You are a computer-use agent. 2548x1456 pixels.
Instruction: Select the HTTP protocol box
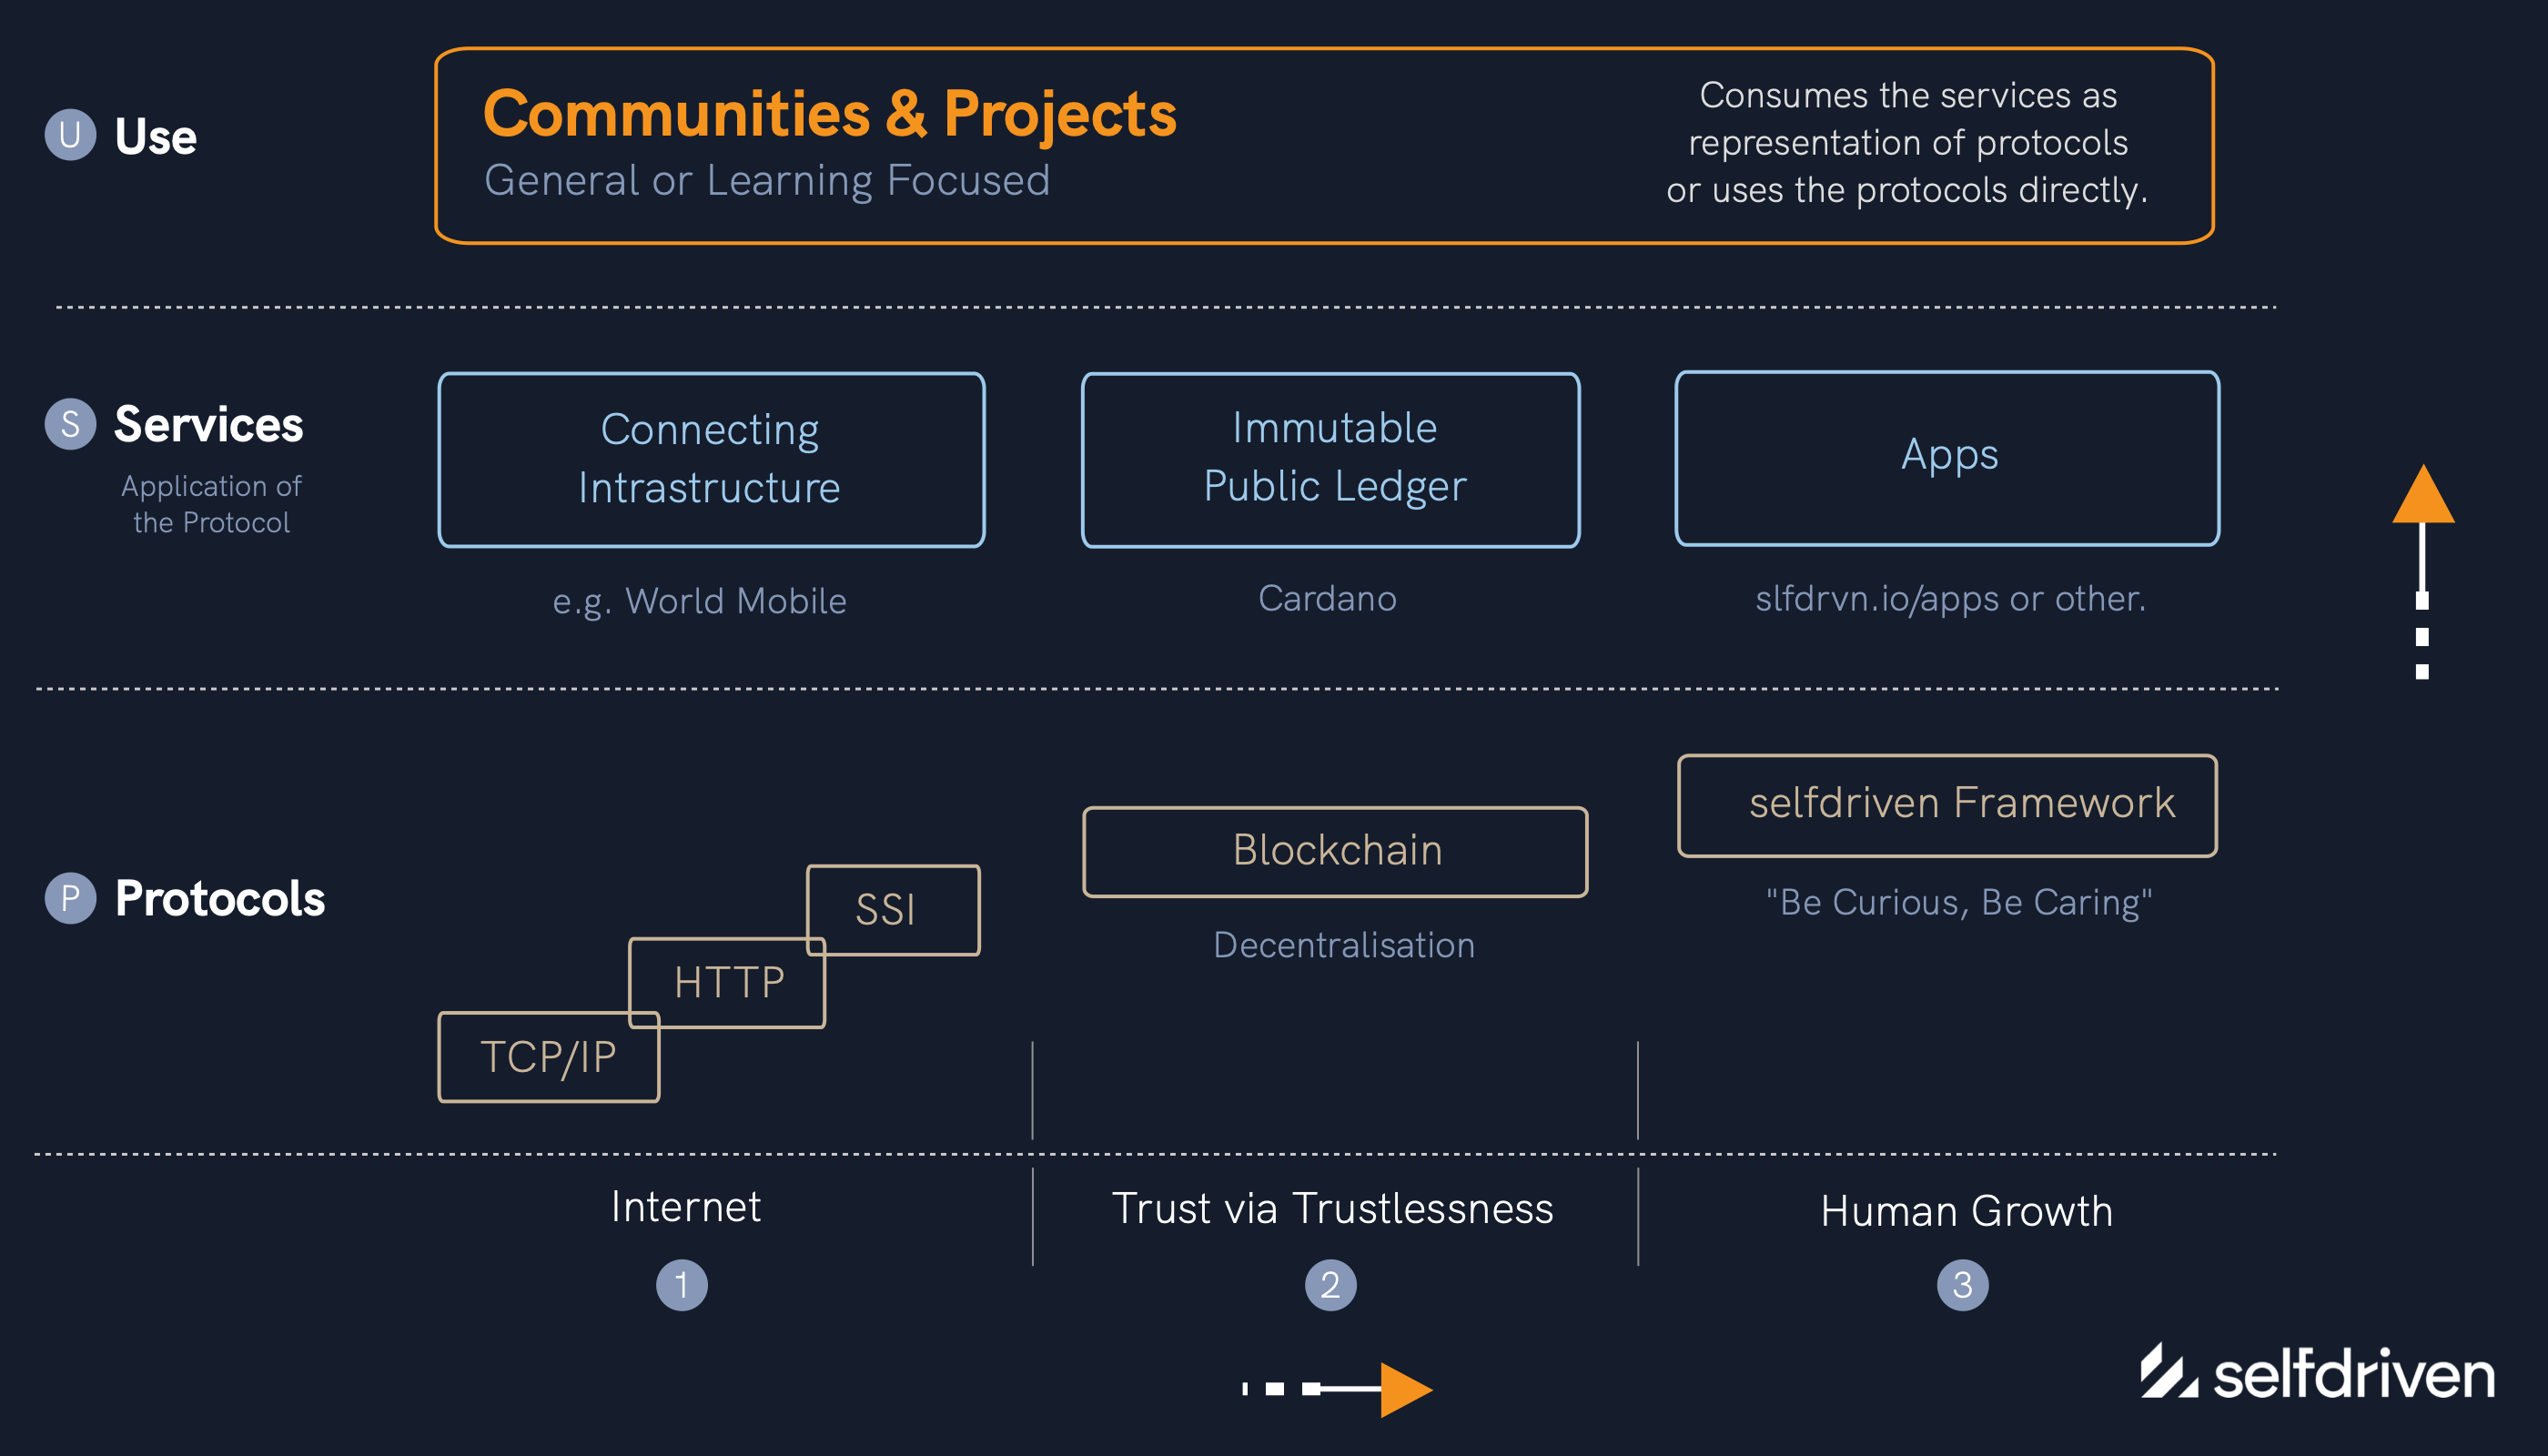click(727, 983)
